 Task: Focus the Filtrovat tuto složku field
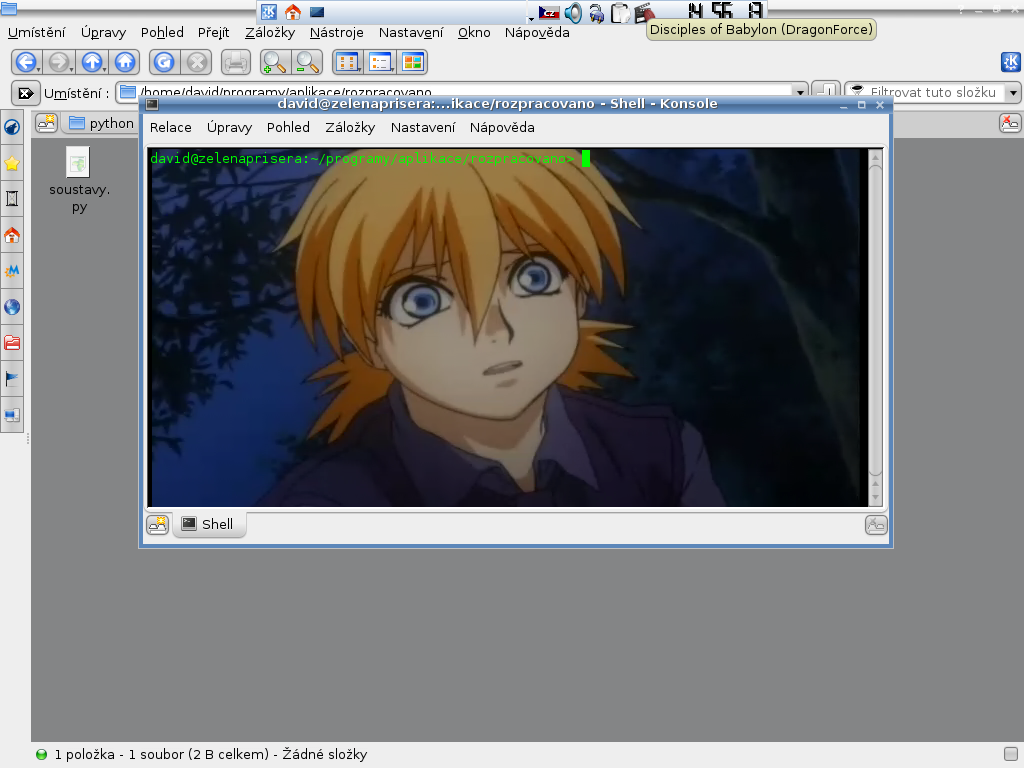(934, 93)
